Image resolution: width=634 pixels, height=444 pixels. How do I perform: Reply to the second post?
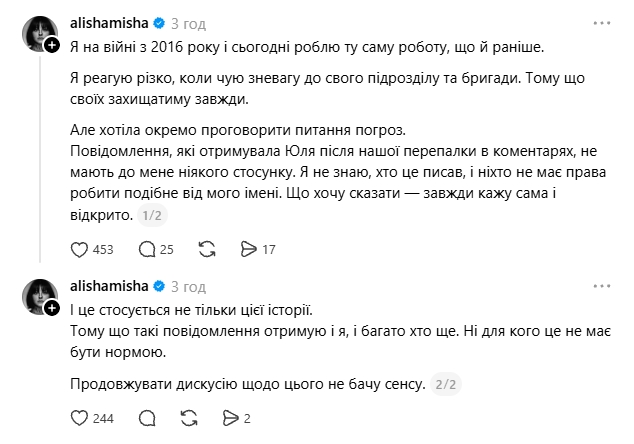(x=147, y=418)
